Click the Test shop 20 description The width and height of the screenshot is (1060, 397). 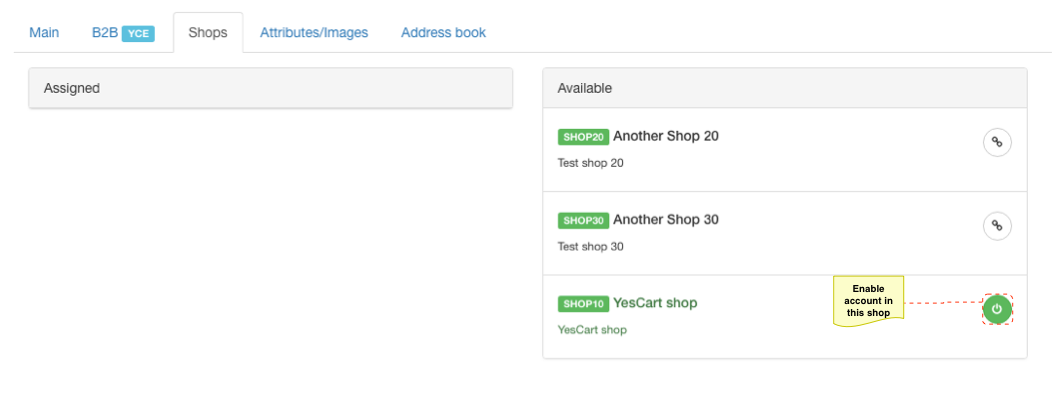click(590, 163)
